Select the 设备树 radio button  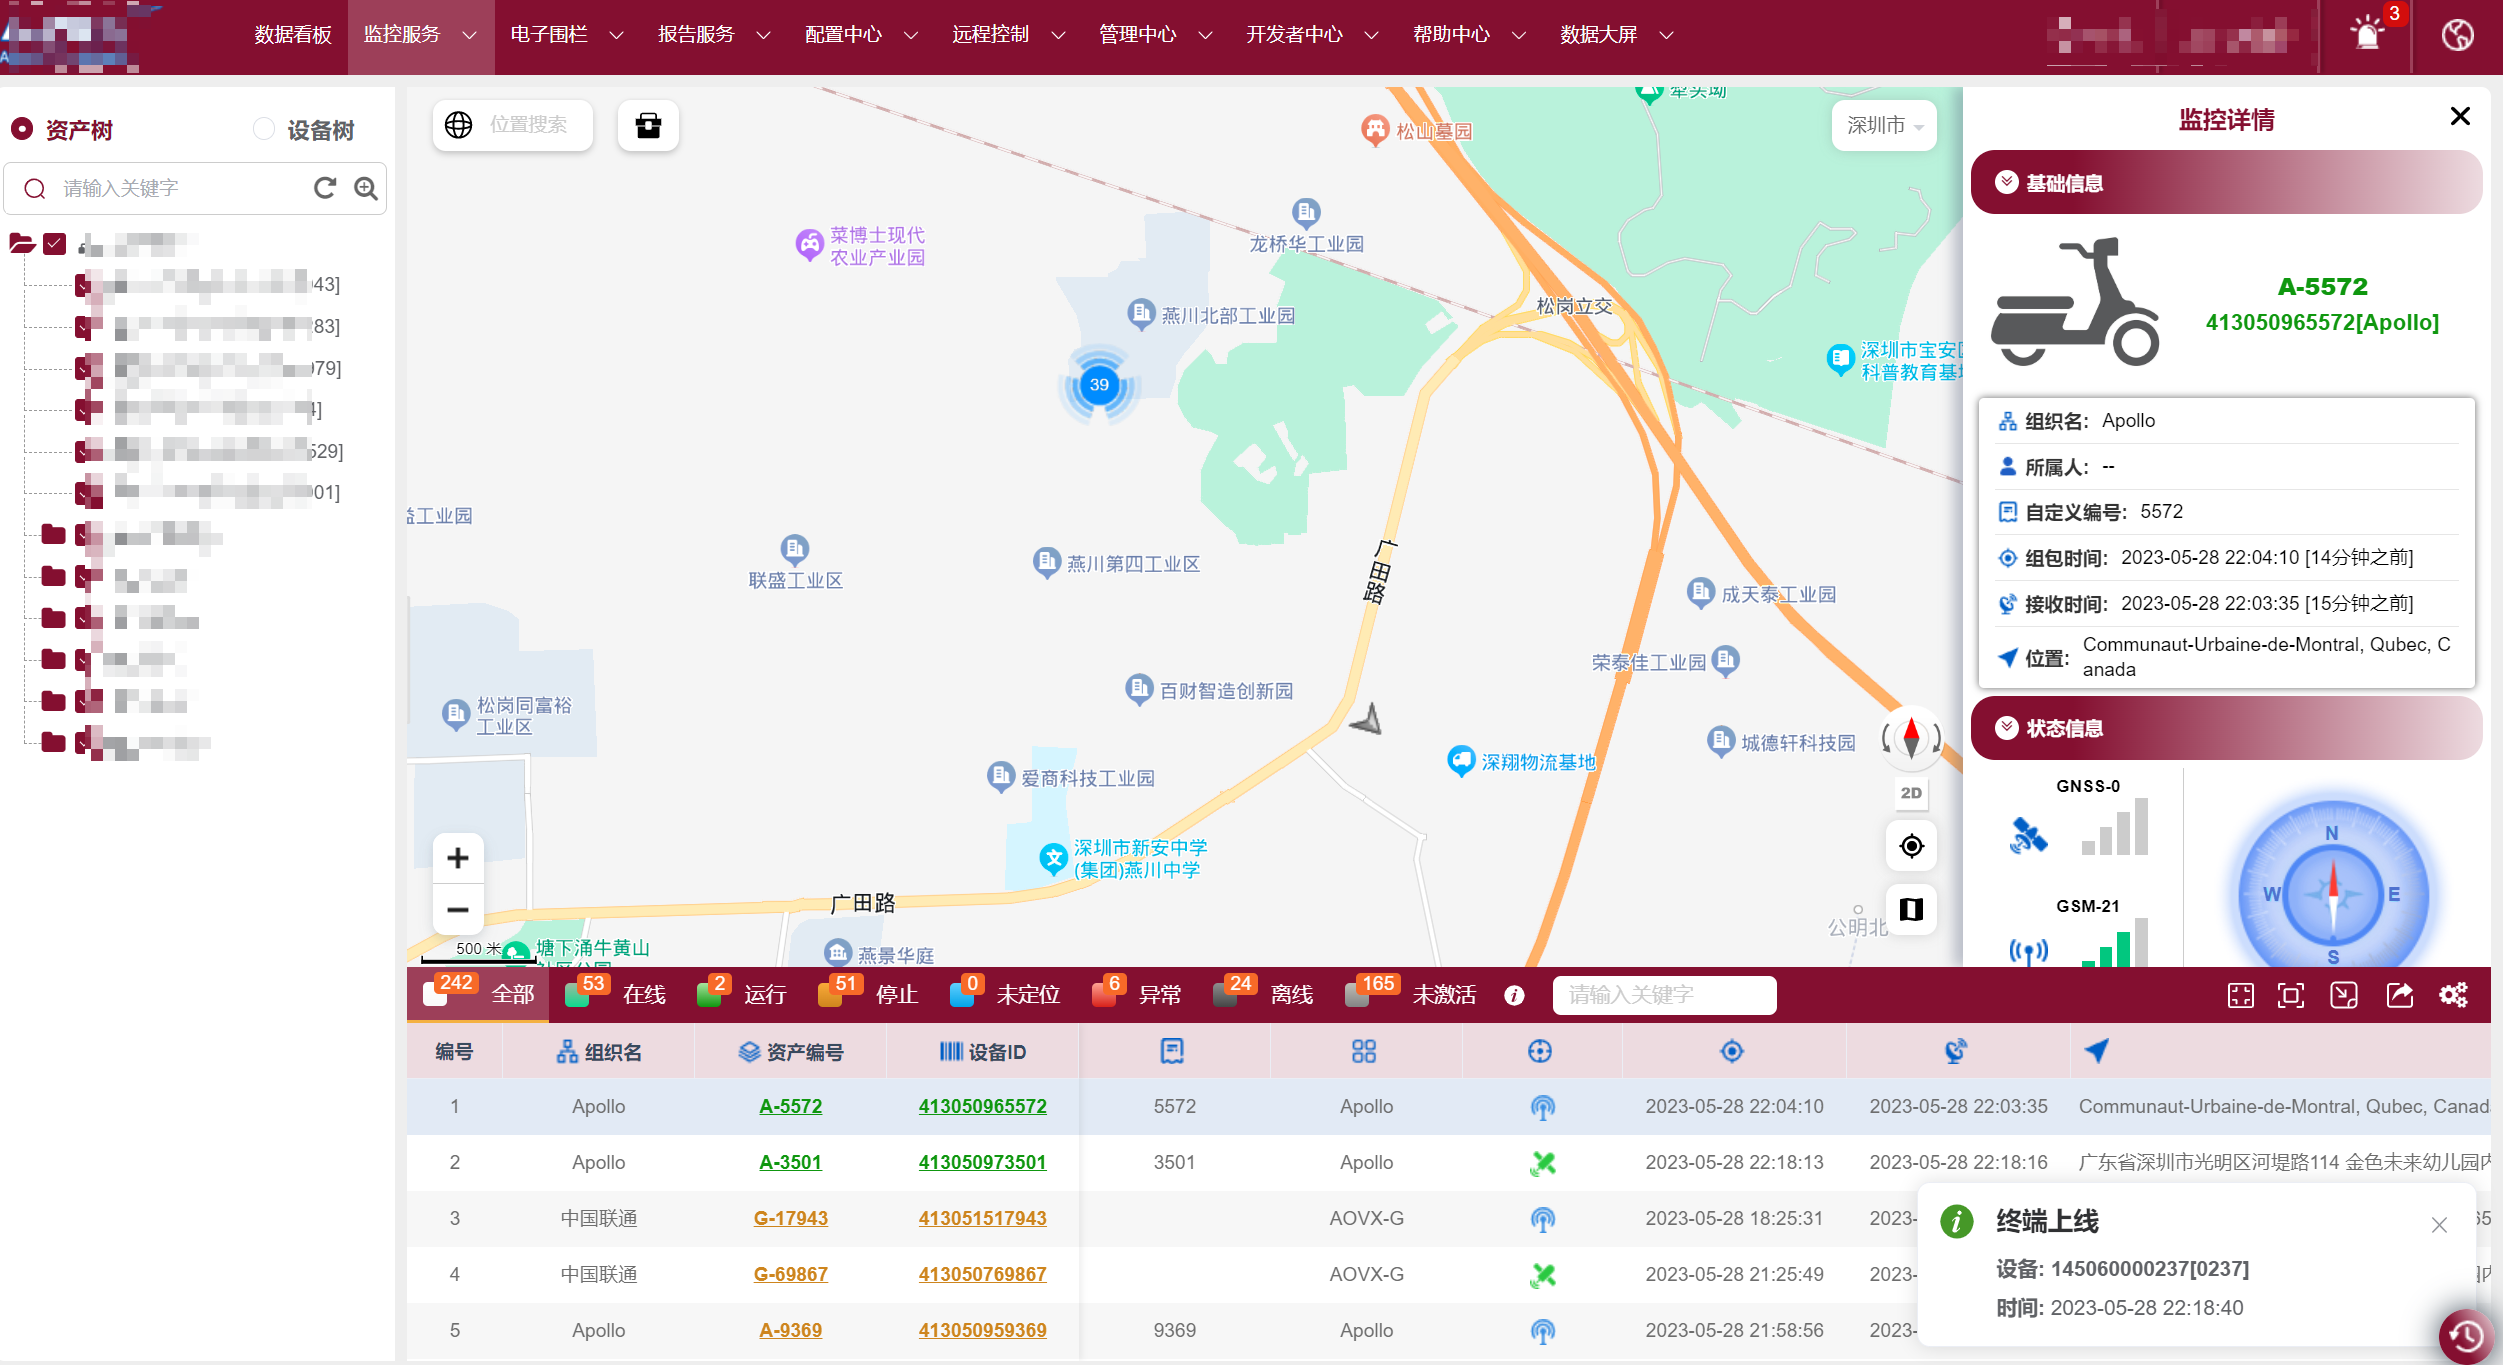264,130
